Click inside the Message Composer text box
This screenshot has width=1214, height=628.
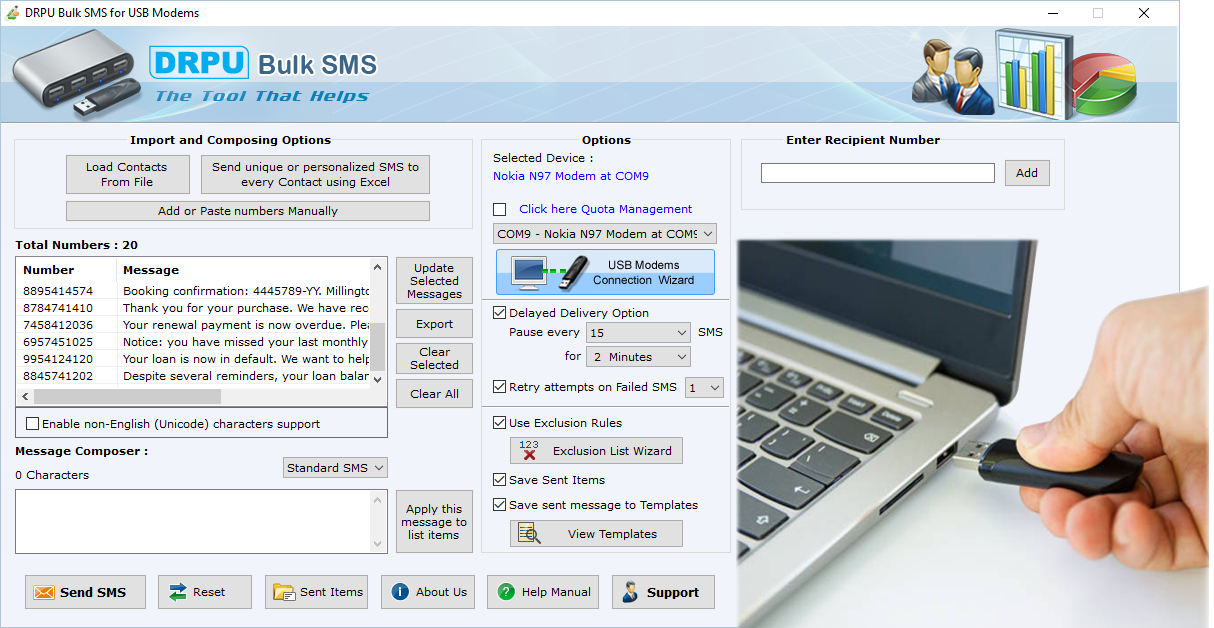pos(193,521)
